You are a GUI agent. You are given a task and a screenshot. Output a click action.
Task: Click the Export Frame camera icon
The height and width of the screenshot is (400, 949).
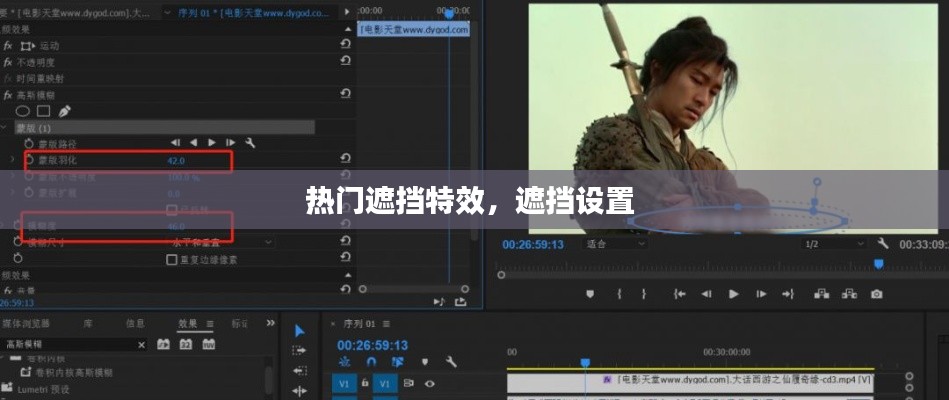876,294
